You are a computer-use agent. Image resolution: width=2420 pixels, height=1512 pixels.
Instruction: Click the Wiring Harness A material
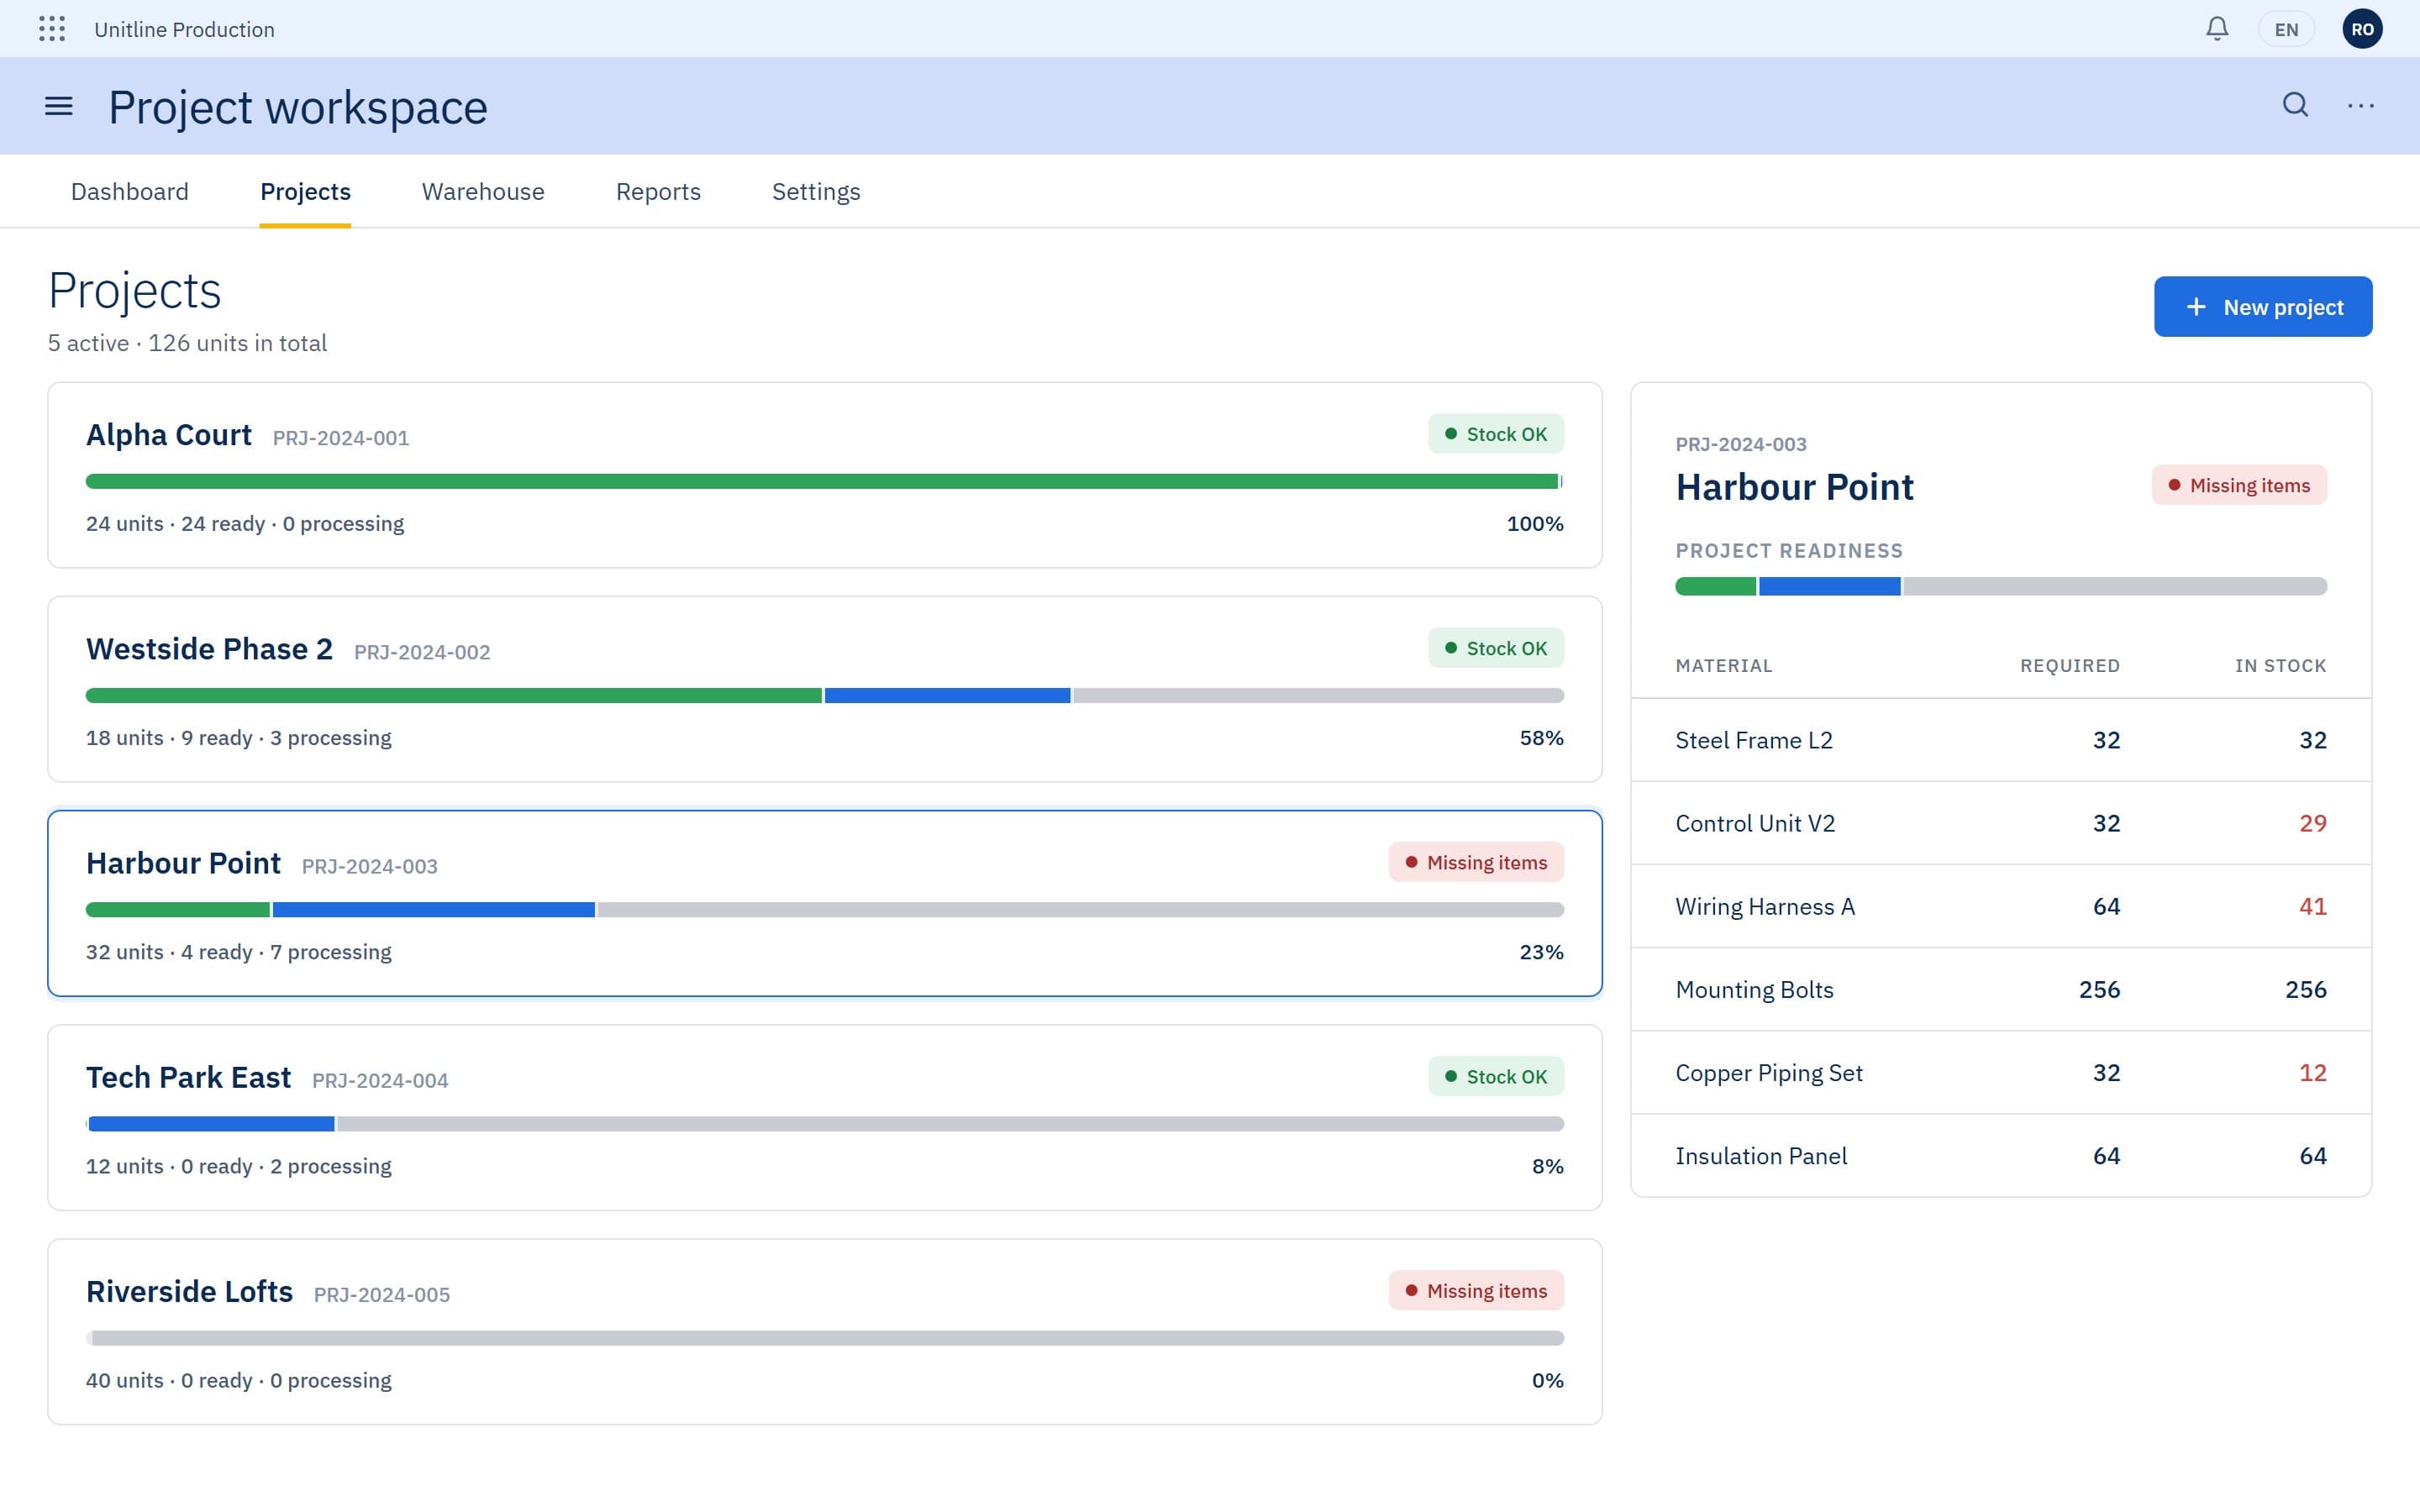[2001, 906]
